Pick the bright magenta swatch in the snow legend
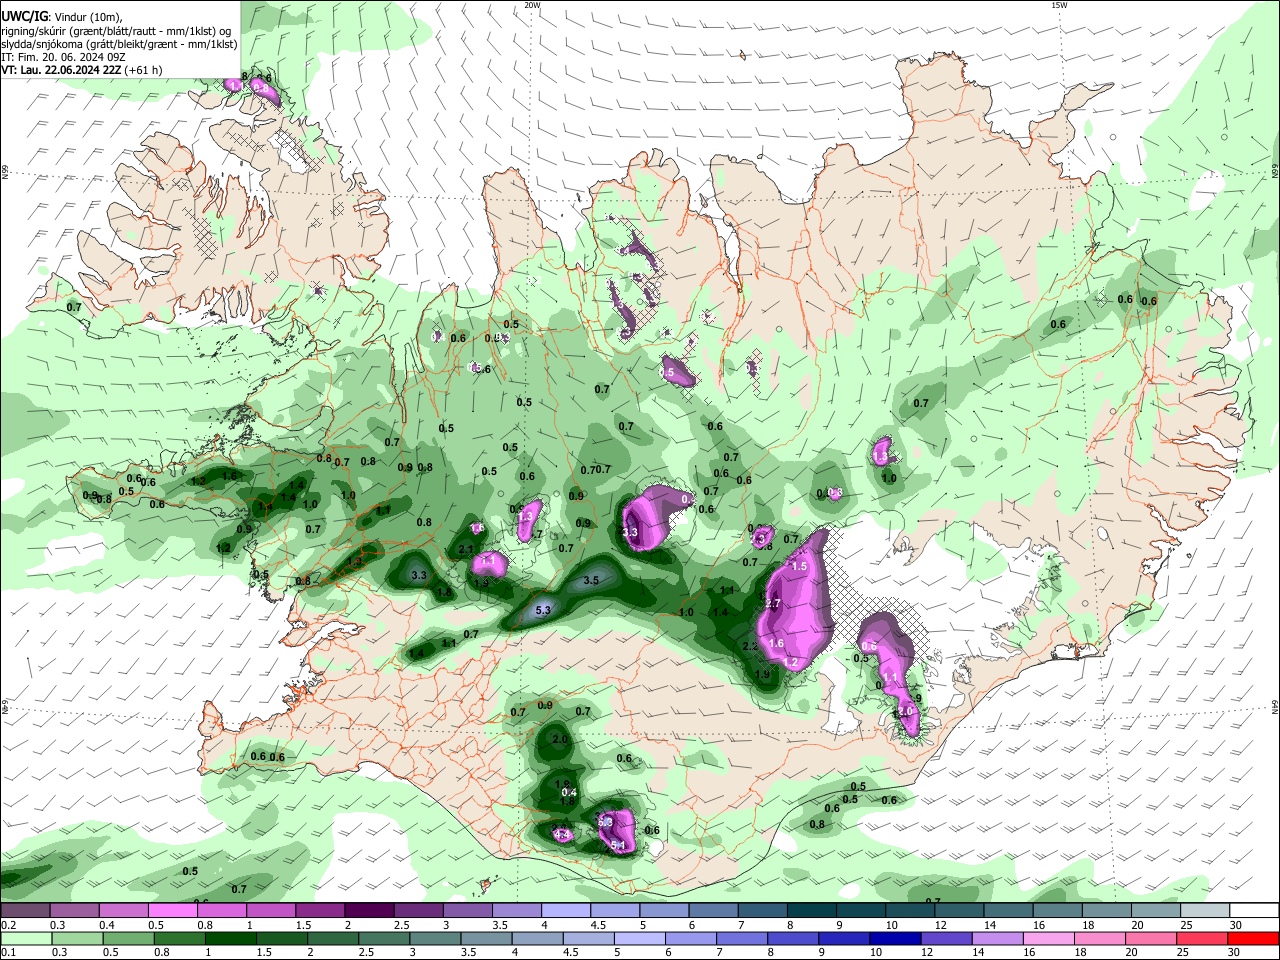The width and height of the screenshot is (1280, 960). (172, 910)
